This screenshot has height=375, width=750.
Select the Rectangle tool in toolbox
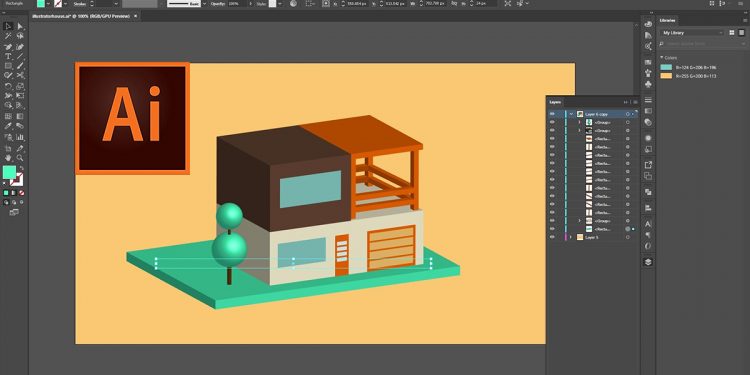pyautogui.click(x=8, y=66)
